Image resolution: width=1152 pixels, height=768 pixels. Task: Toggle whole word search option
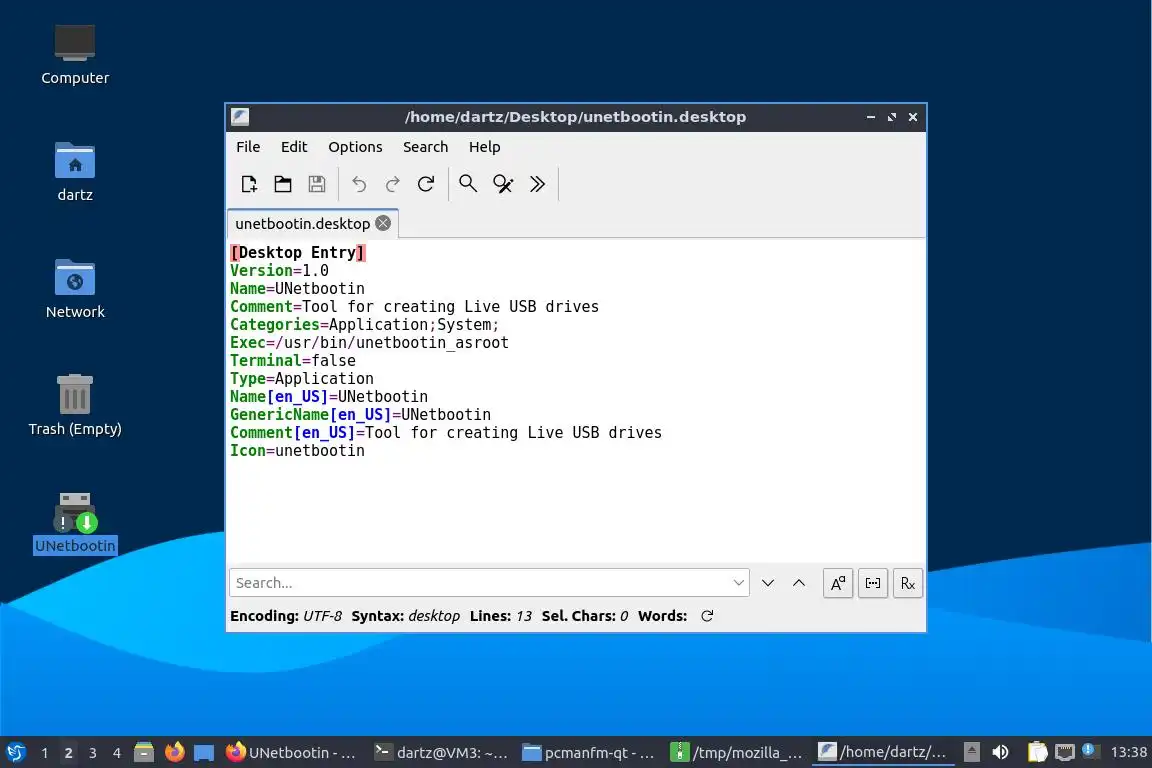873,583
